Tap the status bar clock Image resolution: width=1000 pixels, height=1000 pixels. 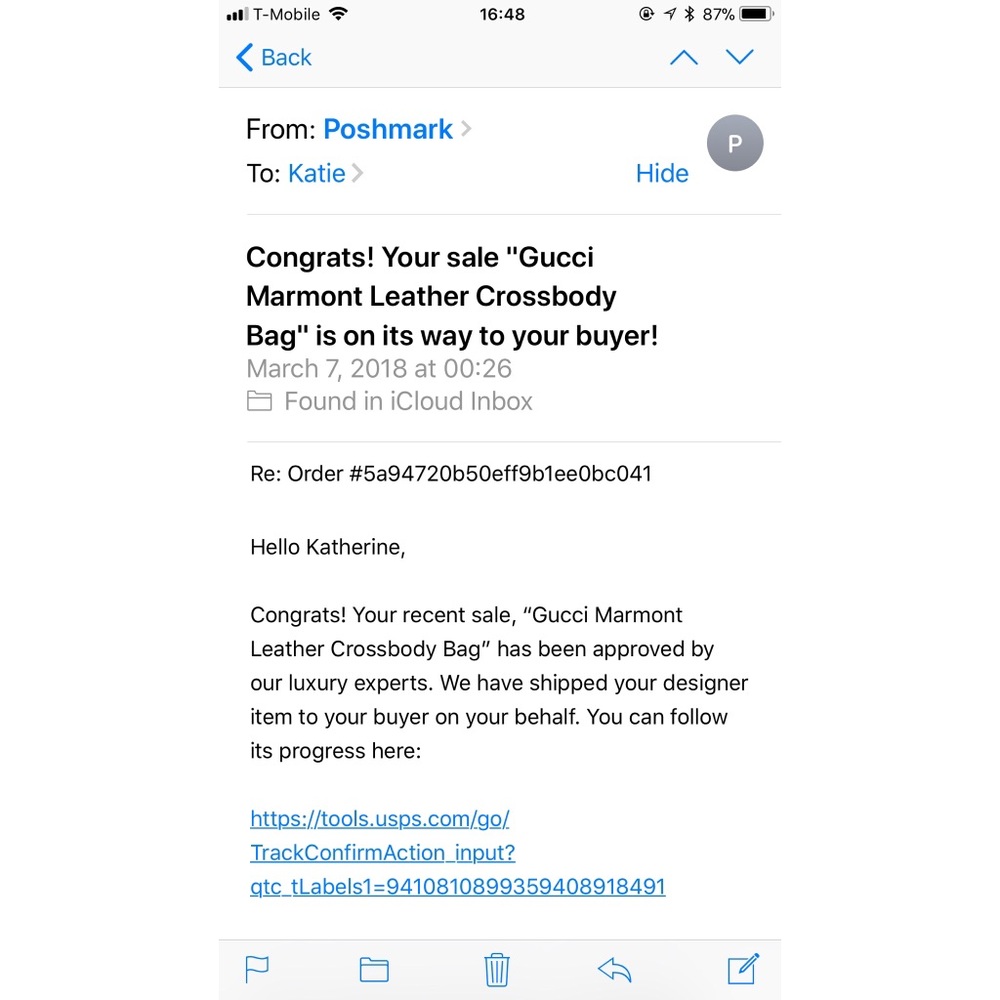tap(502, 14)
